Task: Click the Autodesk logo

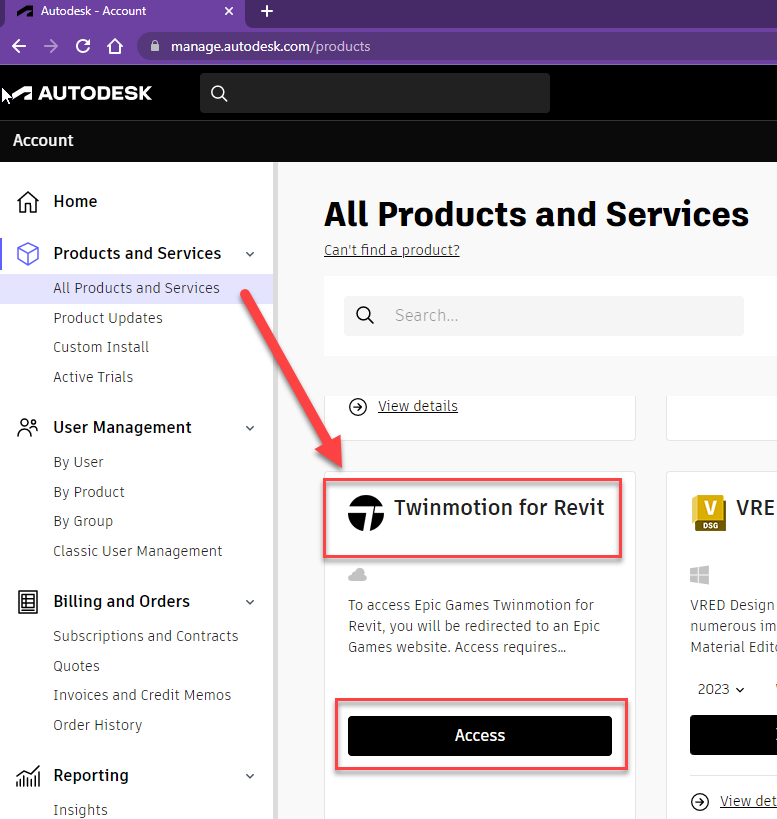Action: (81, 93)
